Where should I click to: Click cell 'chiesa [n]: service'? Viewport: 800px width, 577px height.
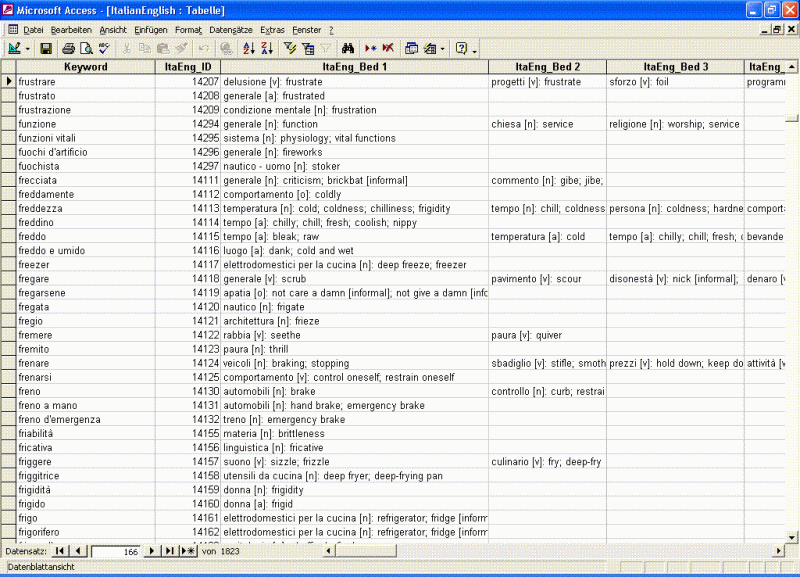click(x=547, y=124)
